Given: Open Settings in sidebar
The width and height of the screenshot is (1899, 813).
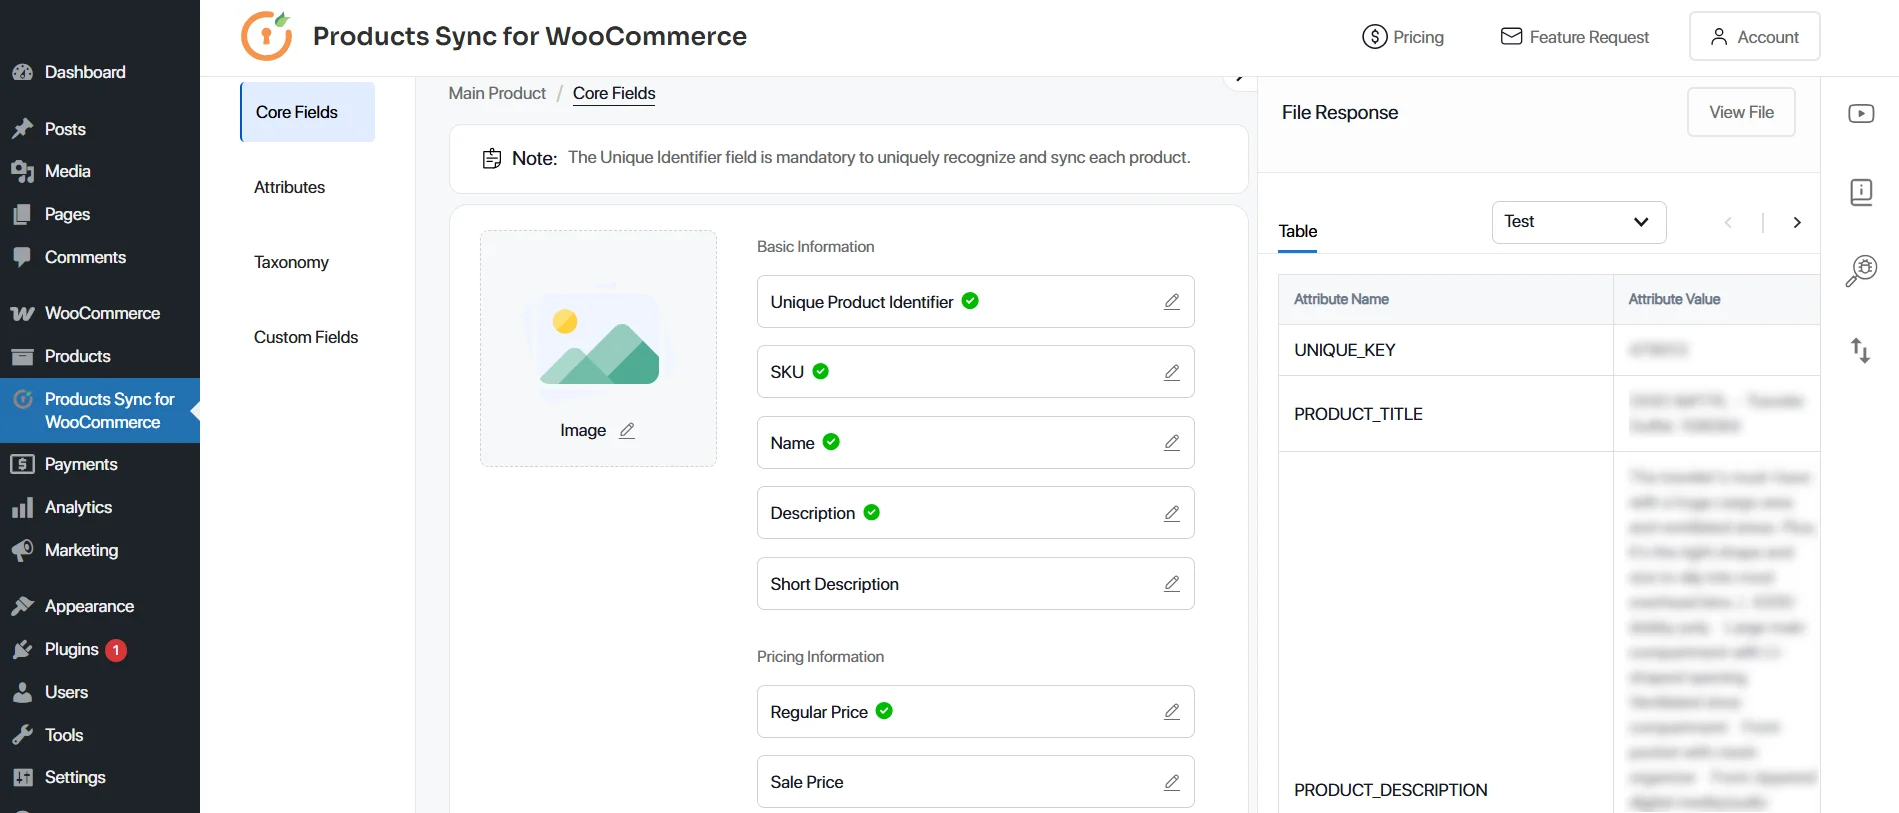Looking at the screenshot, I should click(100, 777).
